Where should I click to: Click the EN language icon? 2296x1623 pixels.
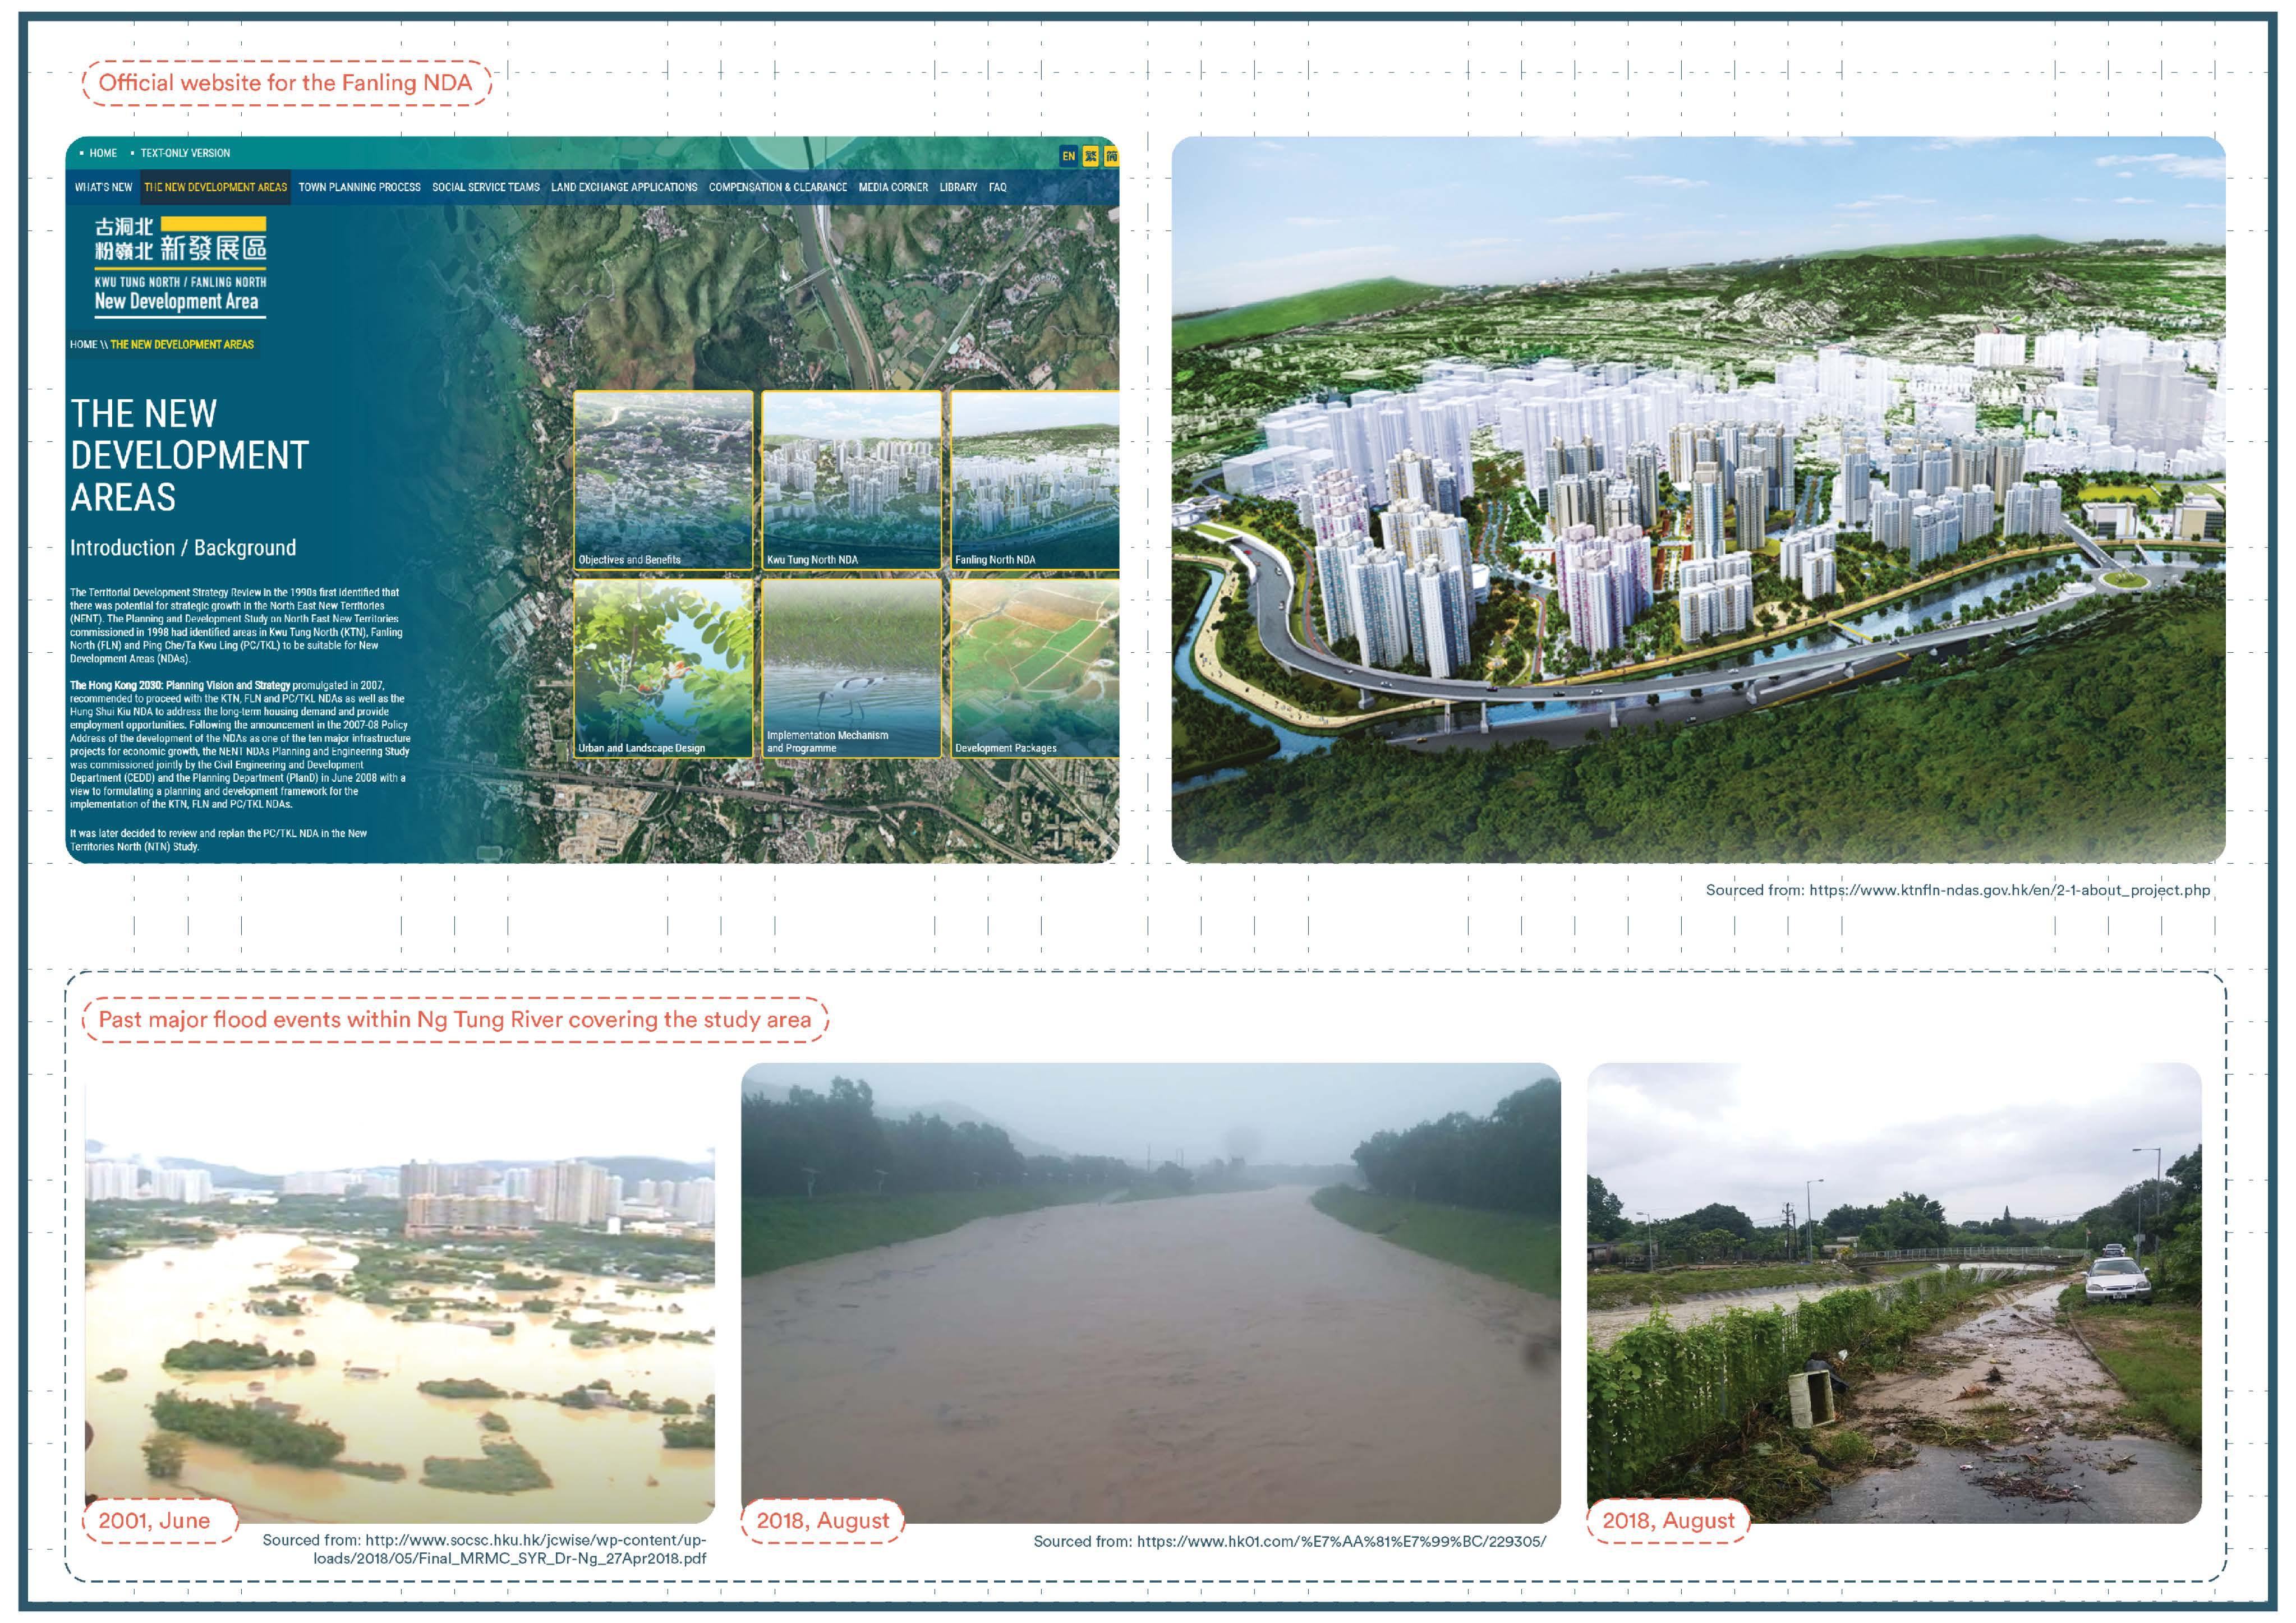coord(1068,156)
